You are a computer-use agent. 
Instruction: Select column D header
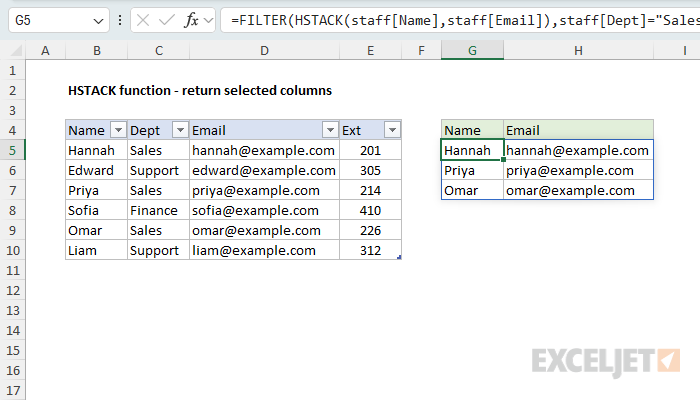(264, 51)
